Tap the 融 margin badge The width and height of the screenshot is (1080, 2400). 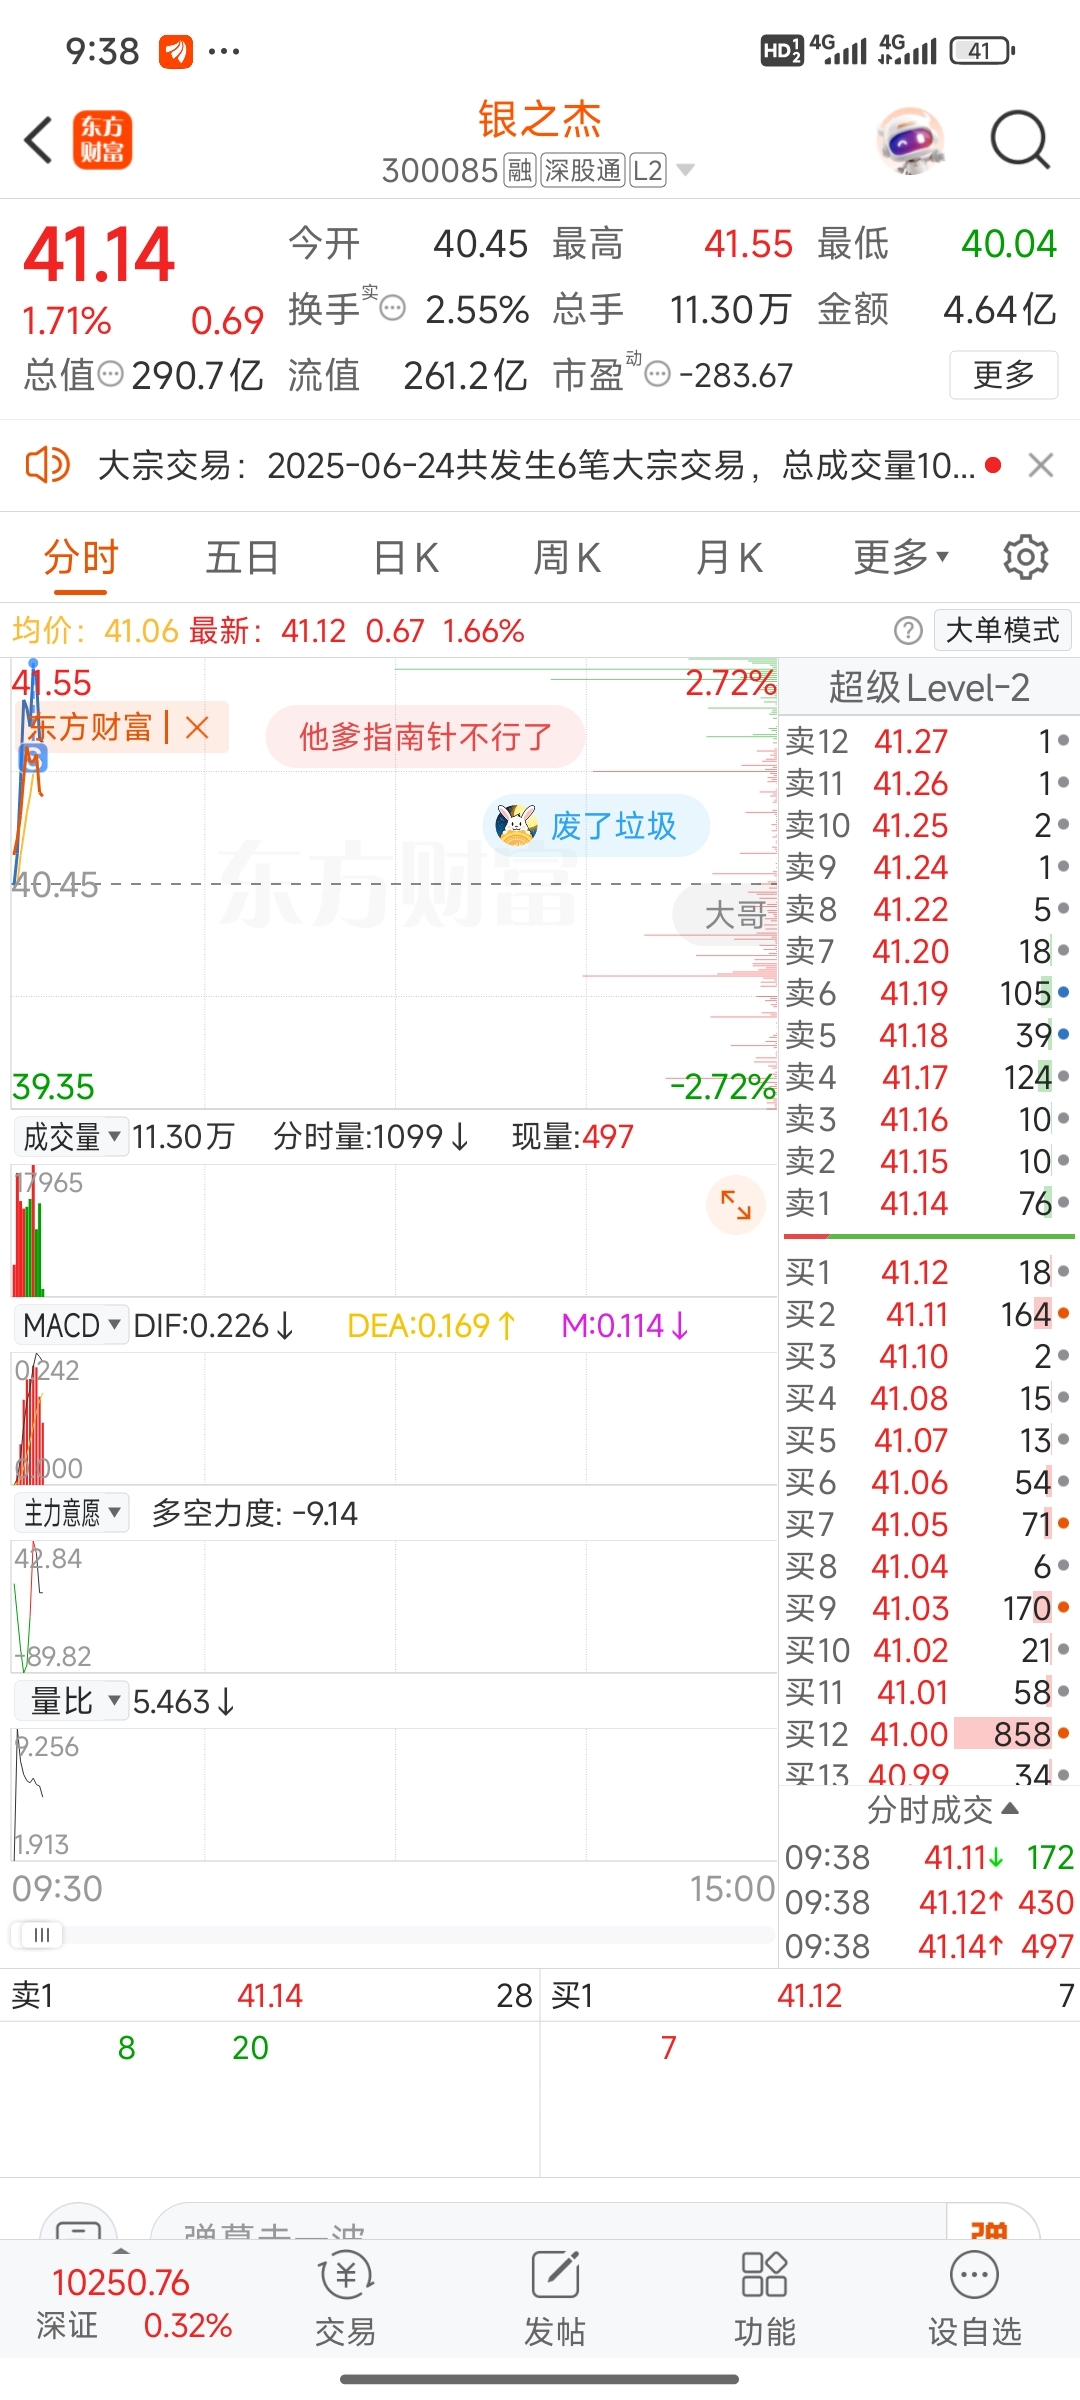pyautogui.click(x=519, y=171)
